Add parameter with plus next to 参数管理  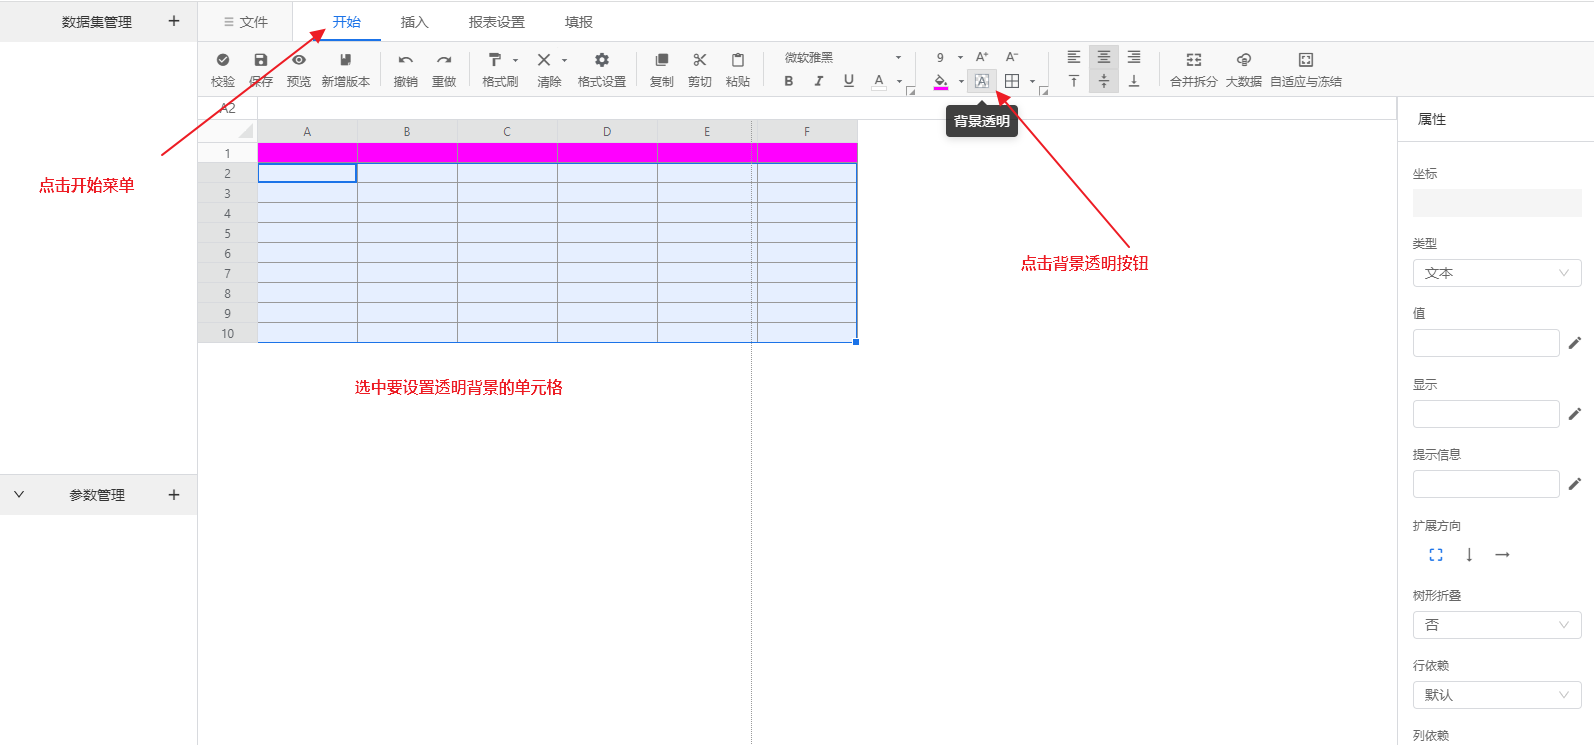174,495
